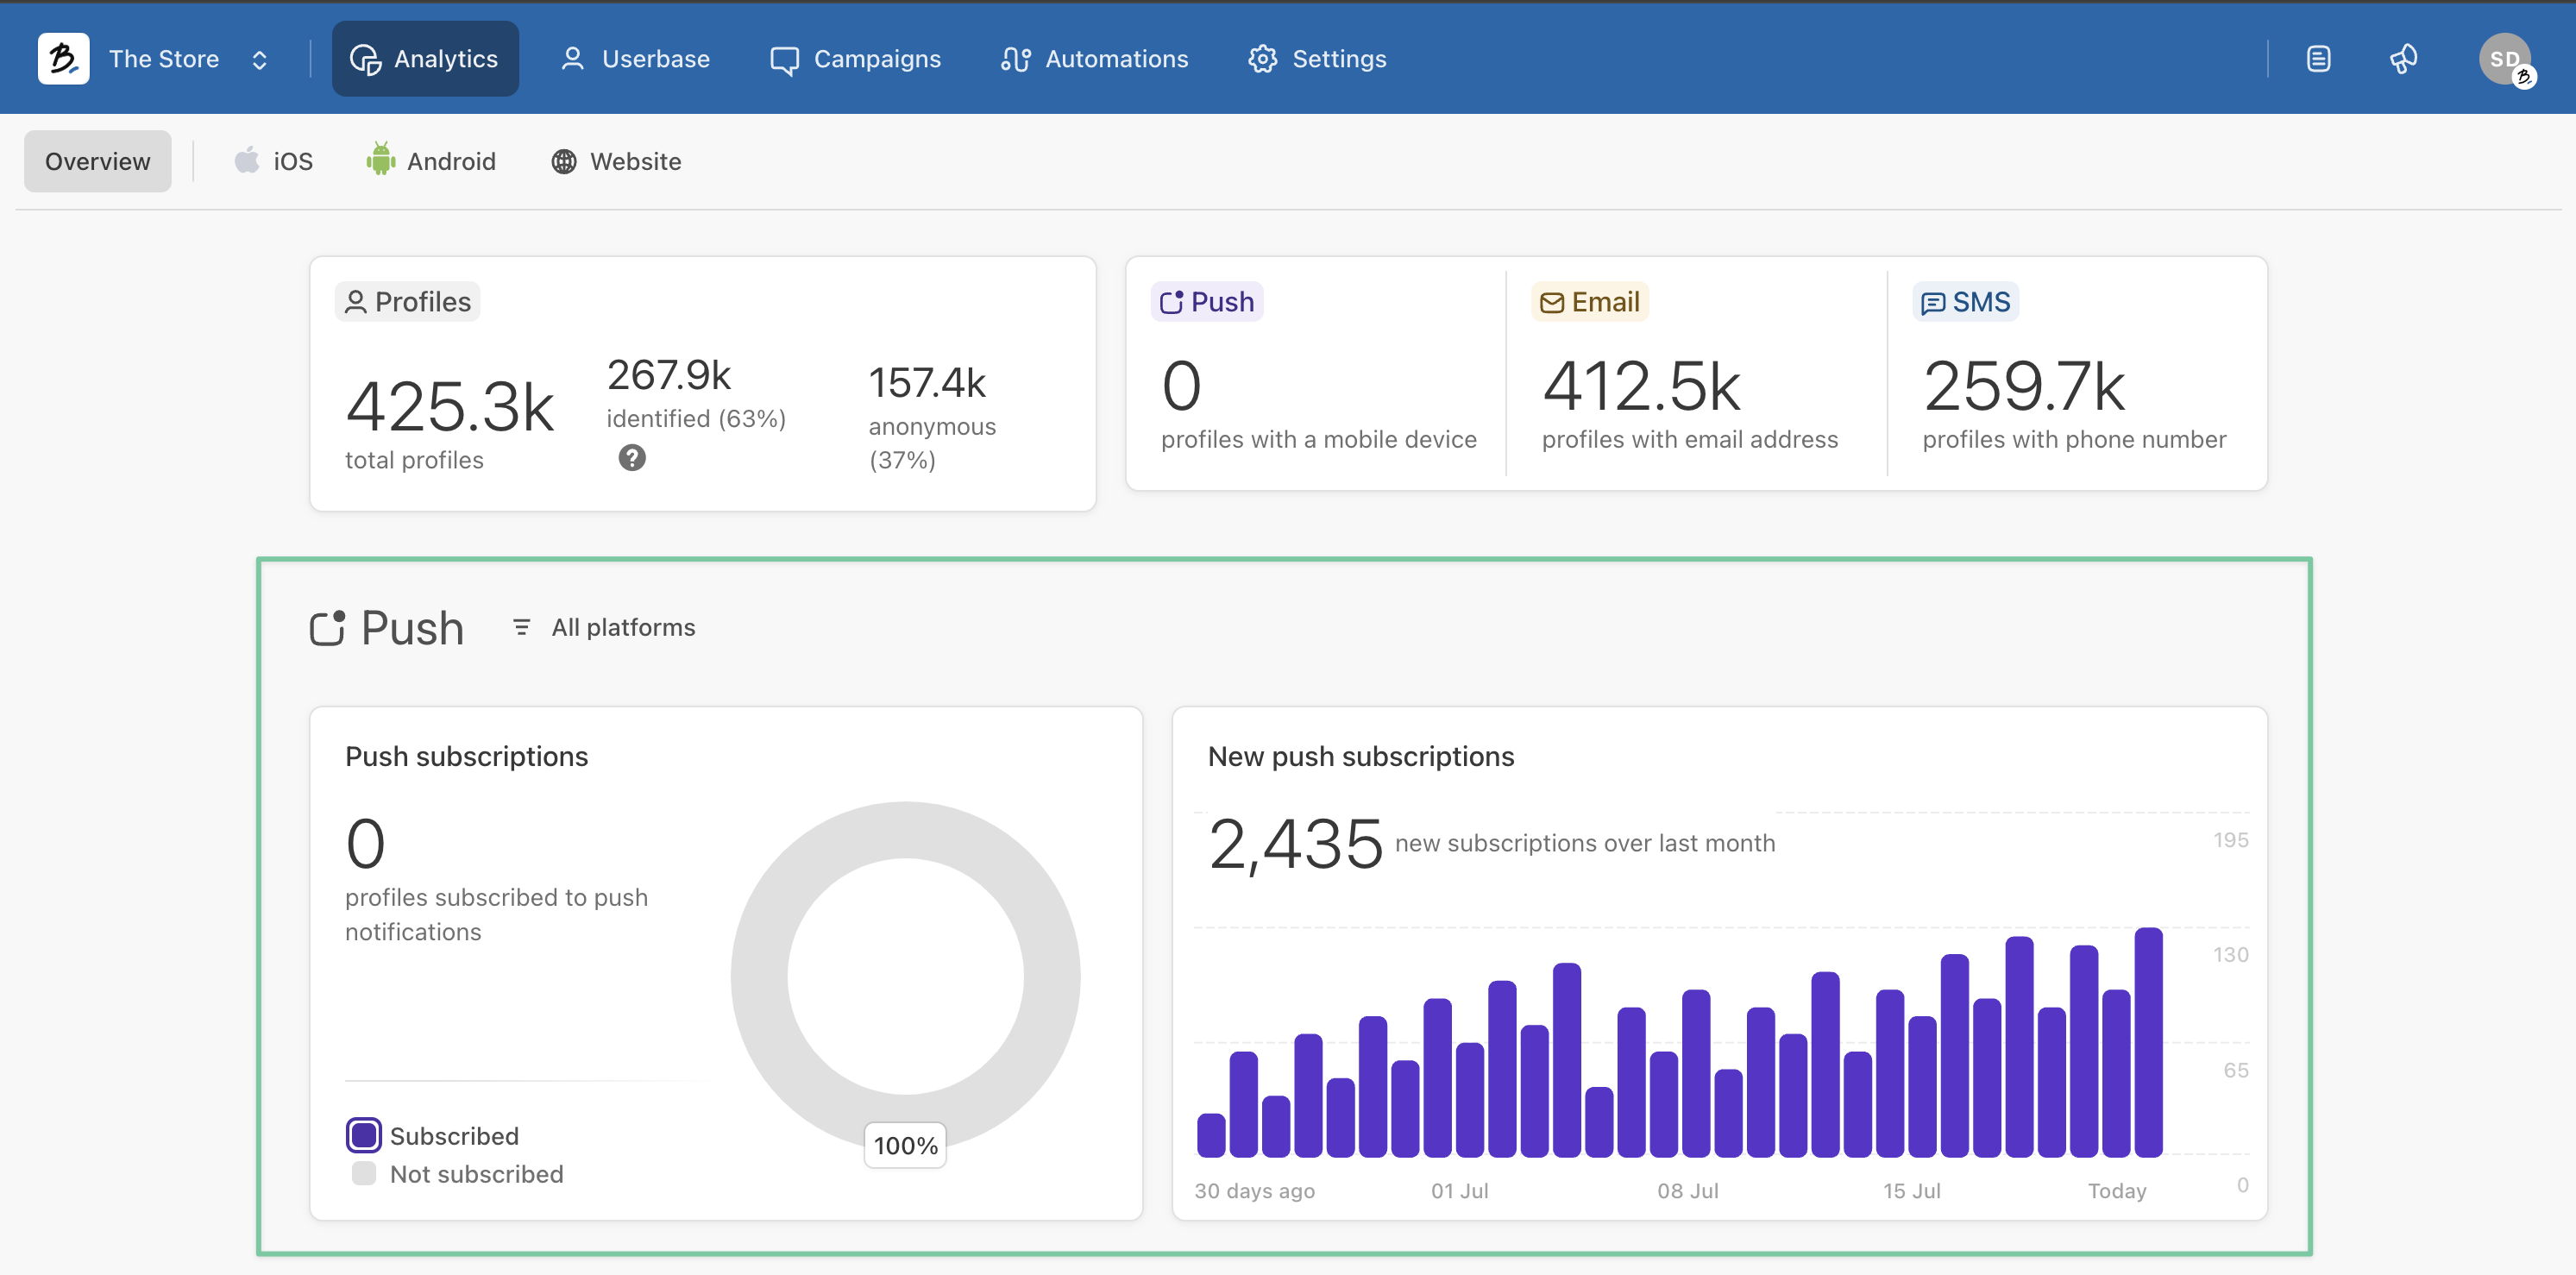Click the Push subscriptions card title
This screenshot has width=2576, height=1275.
pos(466,756)
